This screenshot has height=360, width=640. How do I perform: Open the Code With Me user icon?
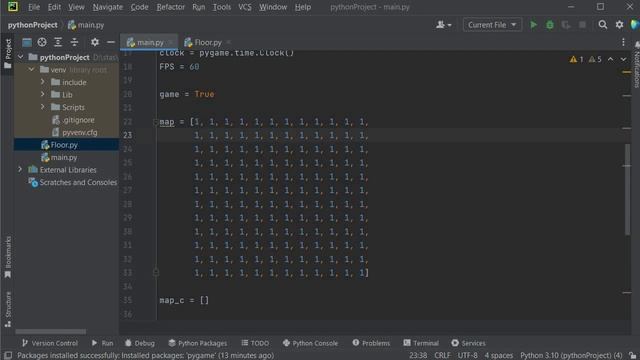pos(443,25)
